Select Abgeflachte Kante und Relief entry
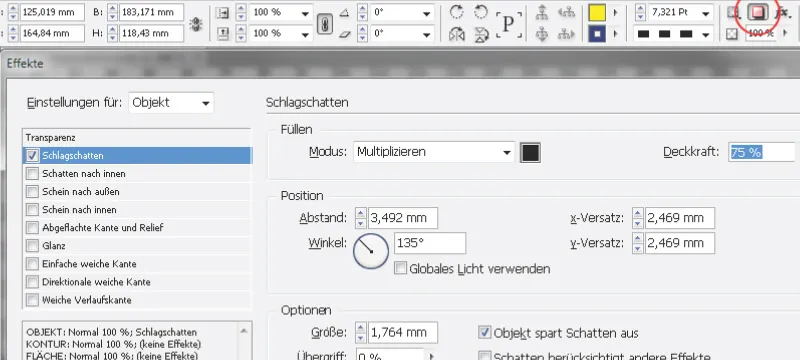This screenshot has width=800, height=360. click(137, 227)
